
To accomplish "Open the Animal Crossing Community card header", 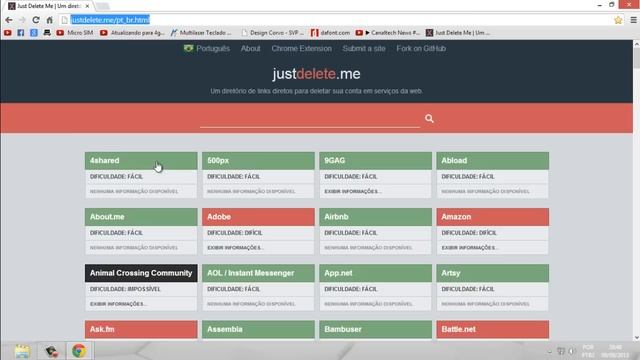I will click(141, 273).
